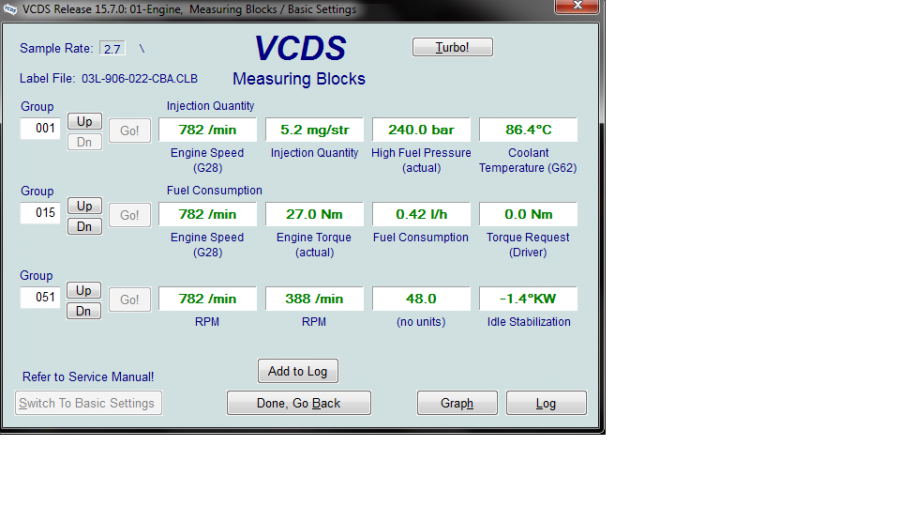Close the VCDS Measuring Blocks window
Viewport: 900px width, 507px height.
click(x=577, y=8)
